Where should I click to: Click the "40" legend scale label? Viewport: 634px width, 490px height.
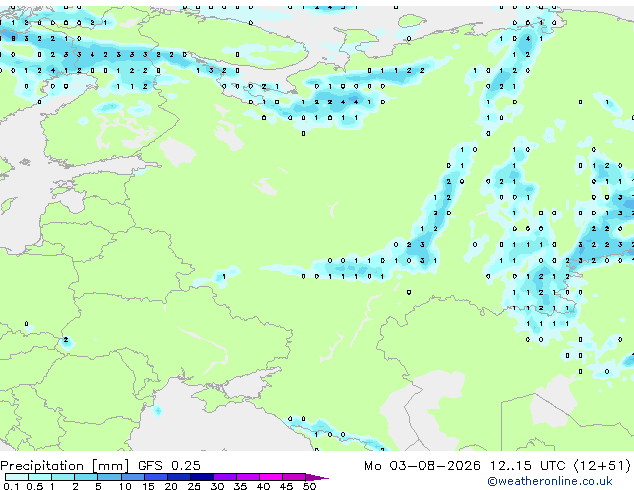click(x=264, y=486)
